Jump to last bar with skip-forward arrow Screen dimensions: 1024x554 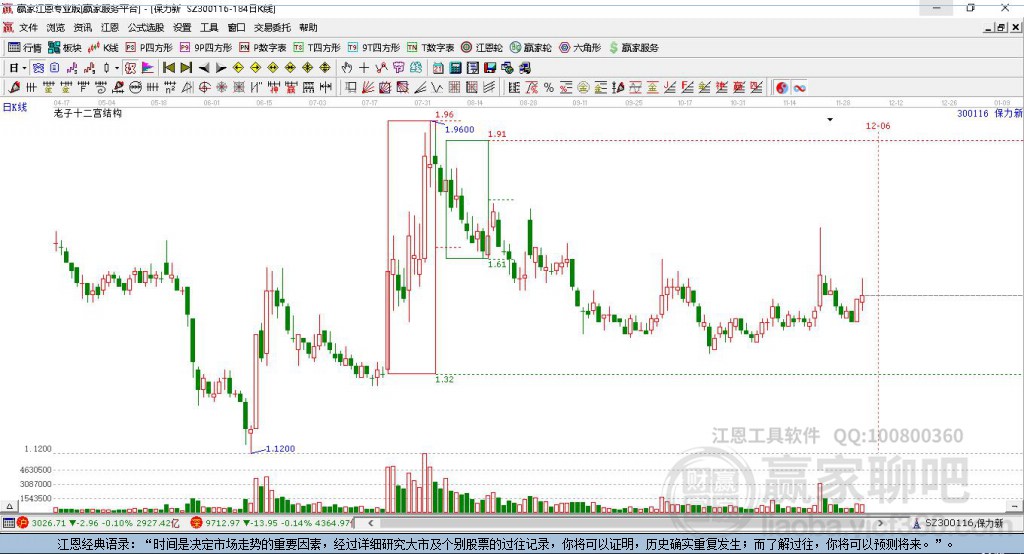point(186,68)
